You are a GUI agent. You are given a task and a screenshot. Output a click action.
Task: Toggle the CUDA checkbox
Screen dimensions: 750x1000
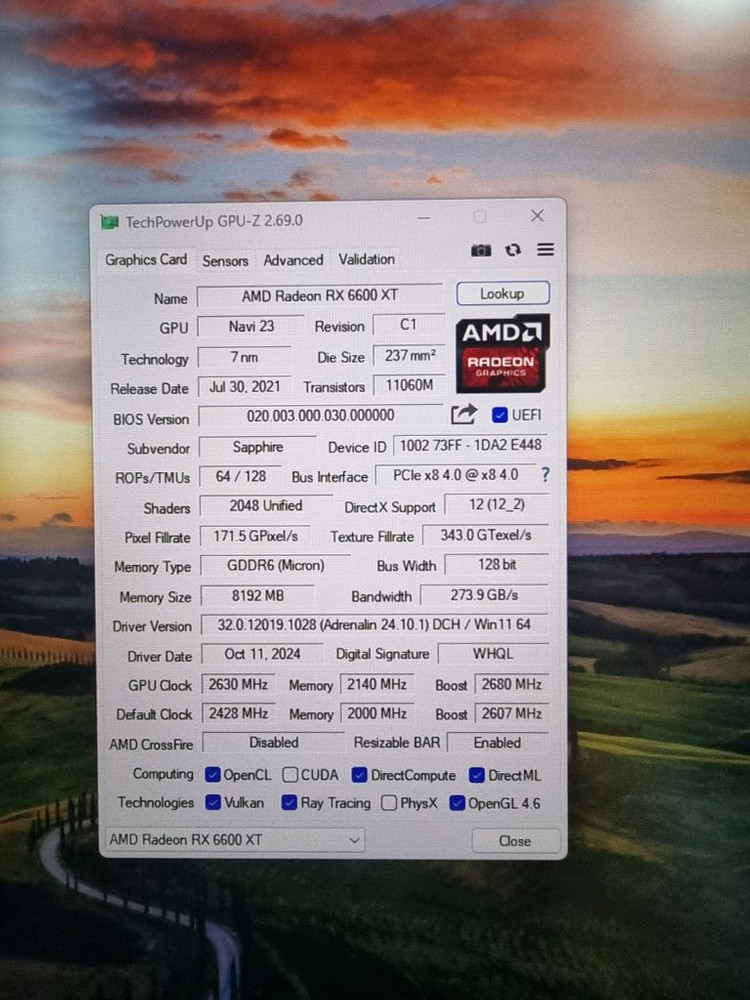coord(290,775)
